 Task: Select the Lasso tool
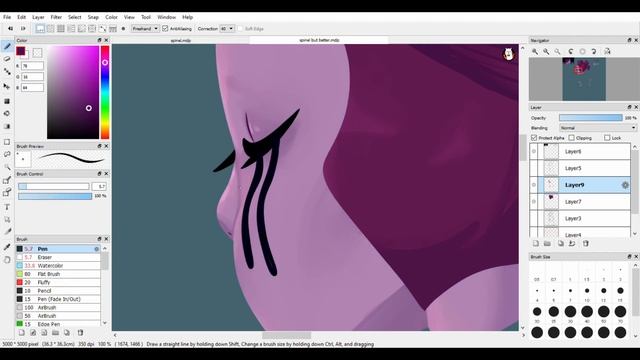coord(7,154)
